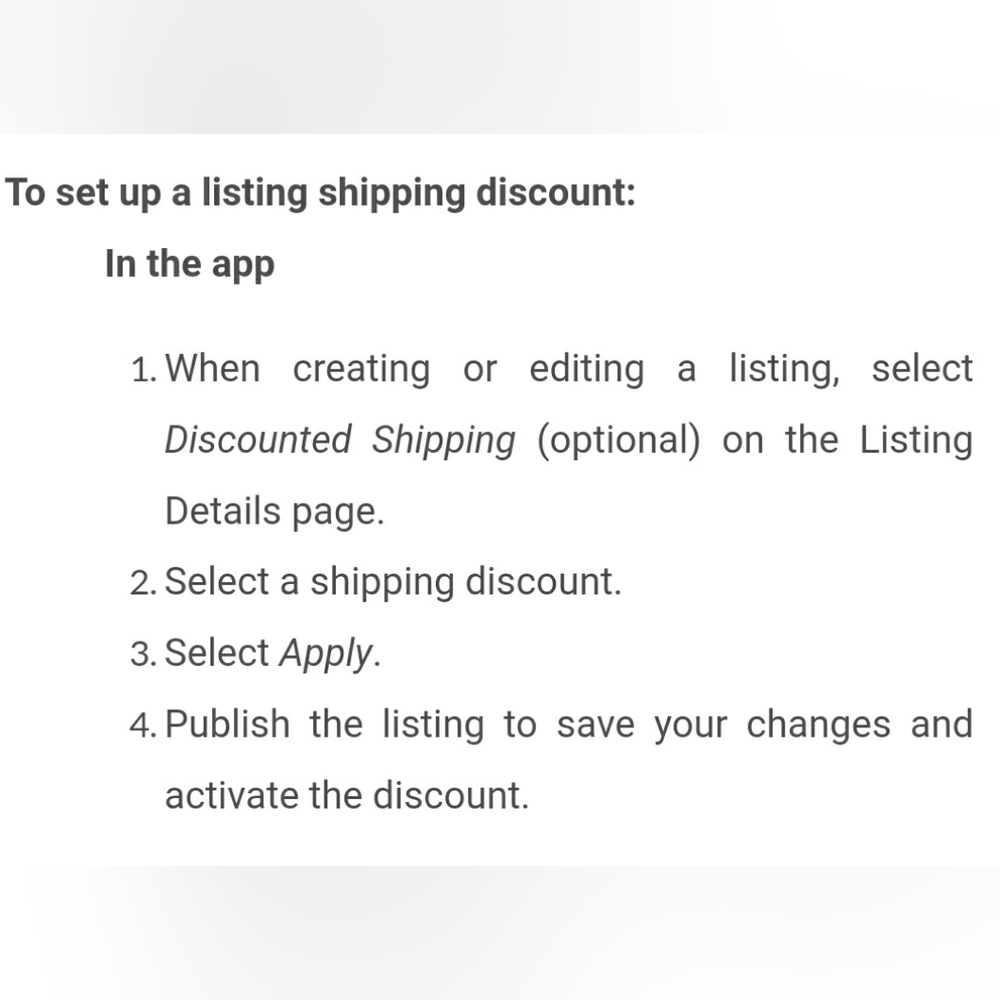The image size is (1000, 1000).
Task: Click the italic word 'Apply'
Action: point(325,653)
